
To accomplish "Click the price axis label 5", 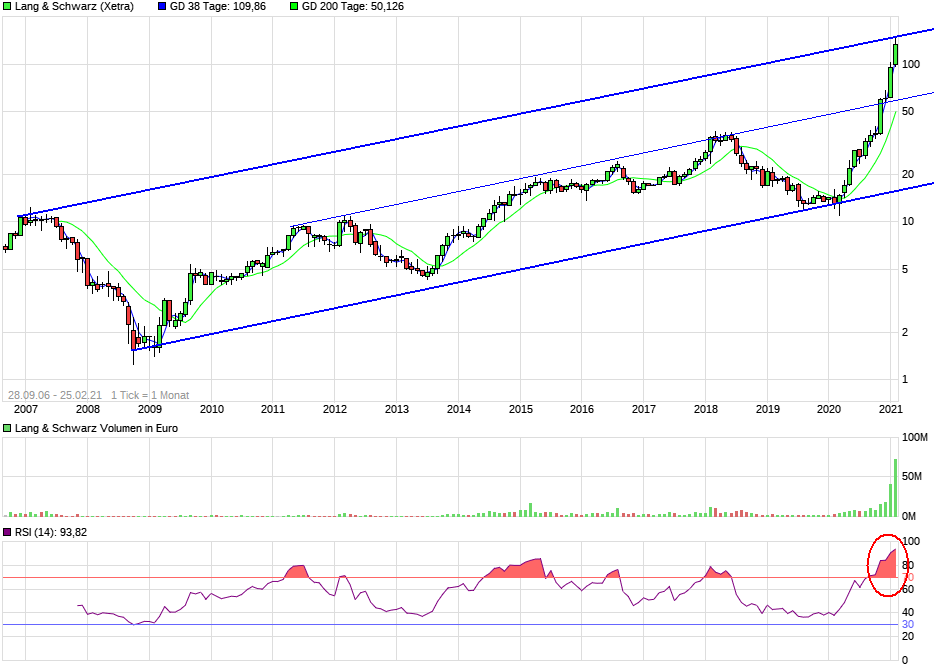I will click(905, 269).
